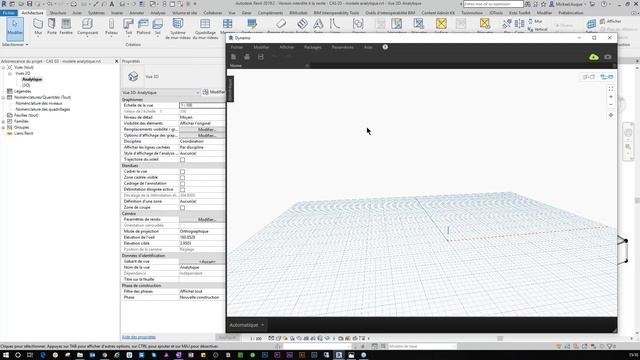Select the Mur (wall) tool in the ribbon

pos(38,27)
